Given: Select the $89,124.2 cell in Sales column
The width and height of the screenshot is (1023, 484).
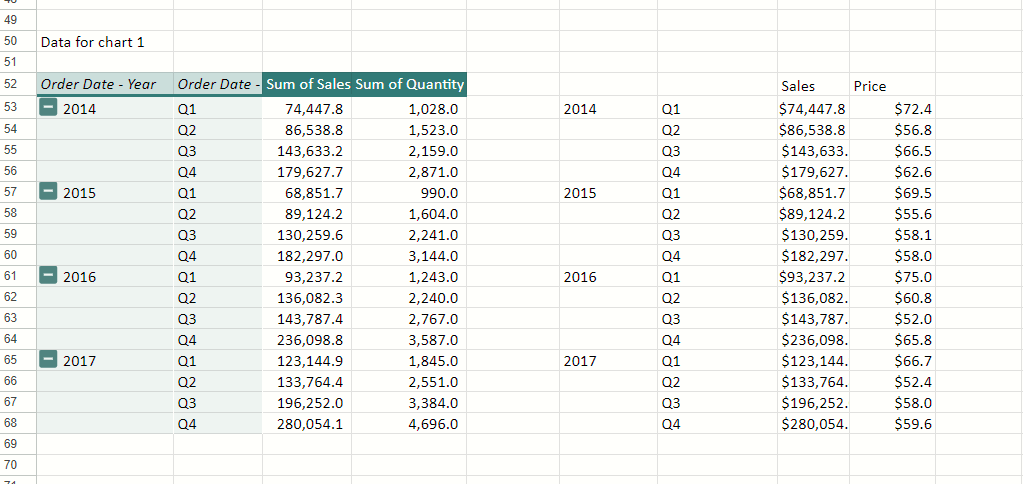Looking at the screenshot, I should pyautogui.click(x=813, y=213).
